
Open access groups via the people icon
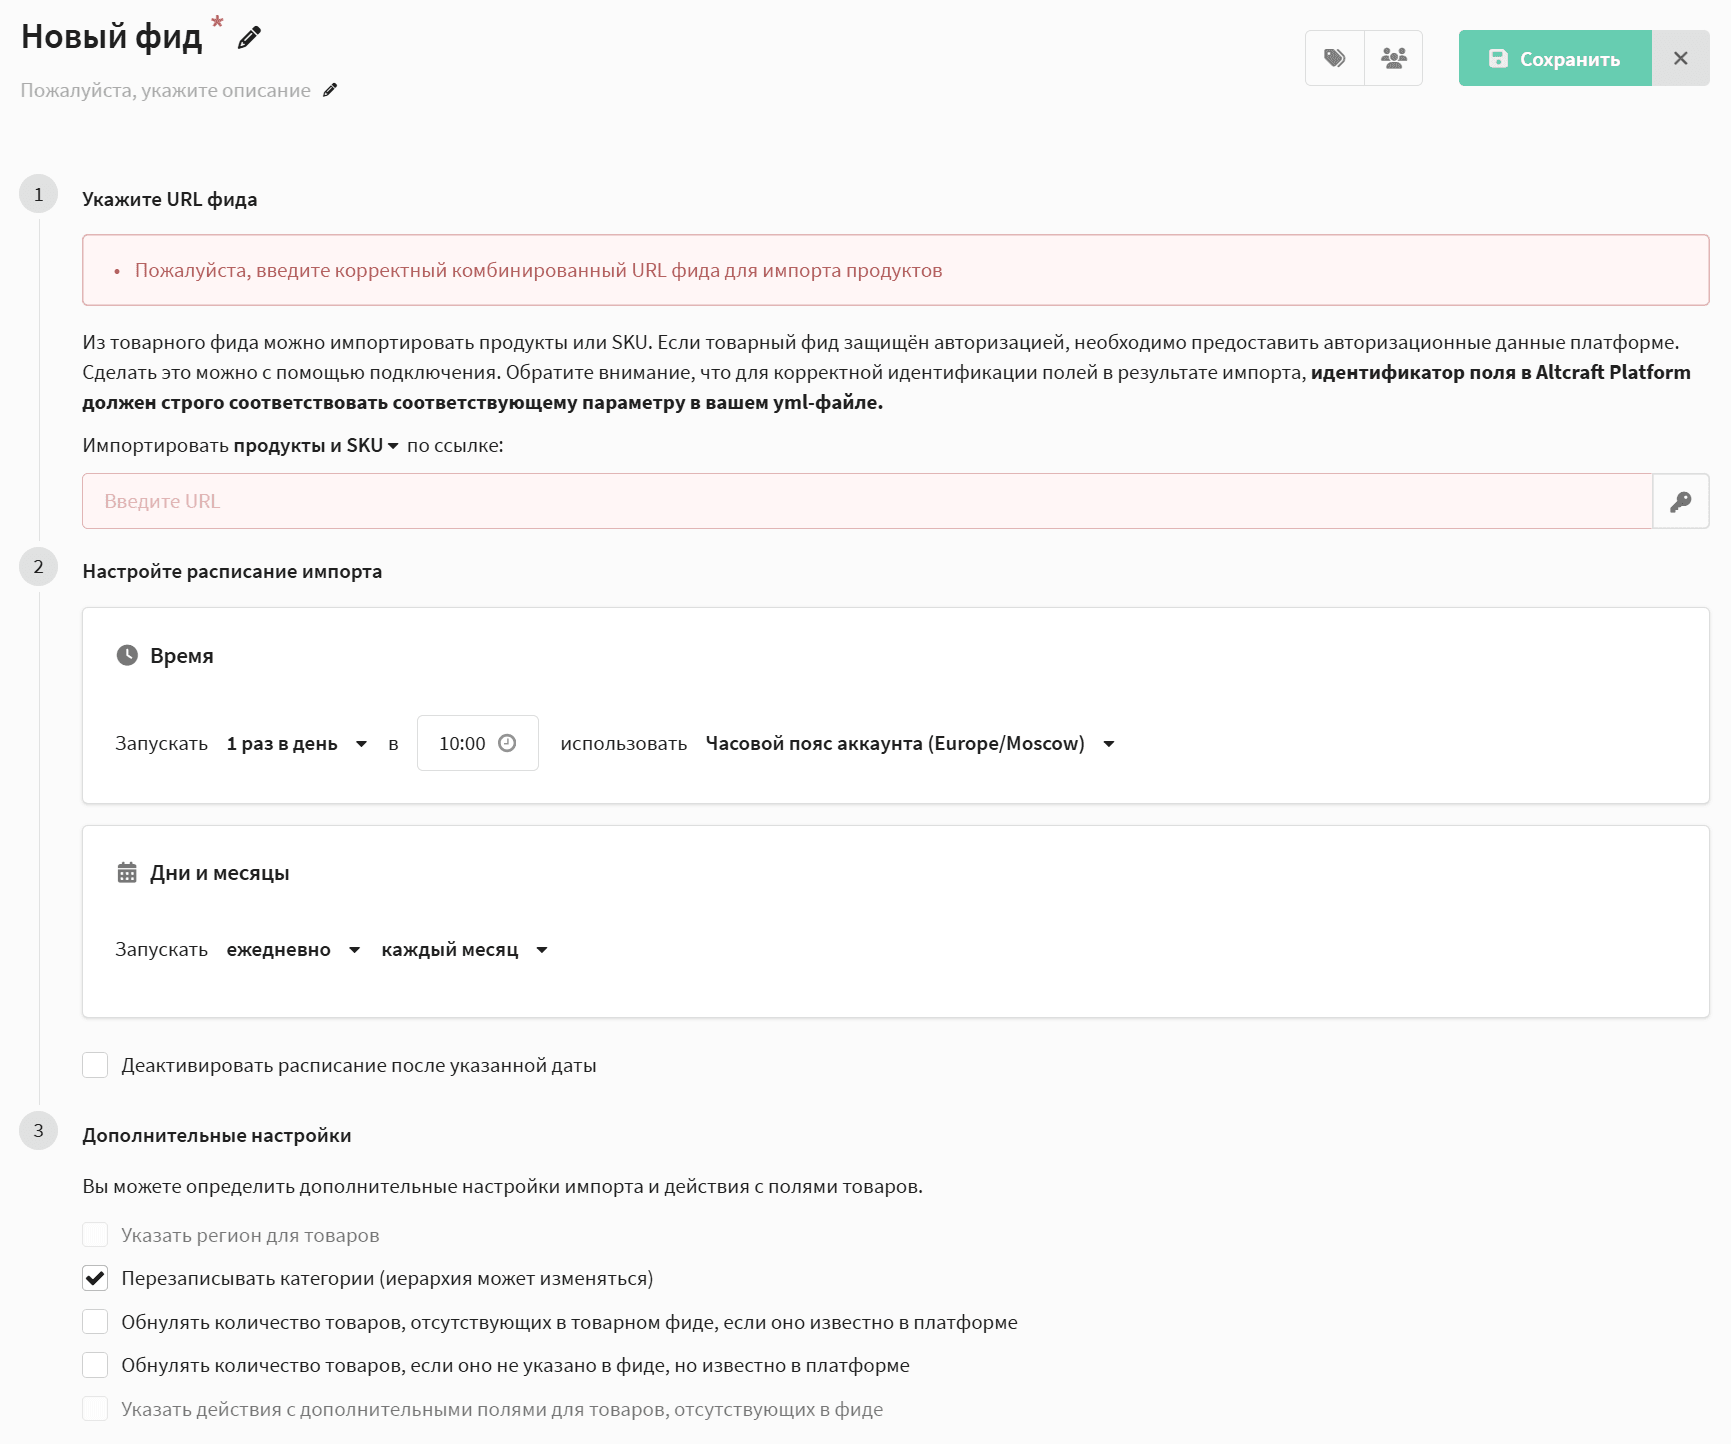[1393, 58]
